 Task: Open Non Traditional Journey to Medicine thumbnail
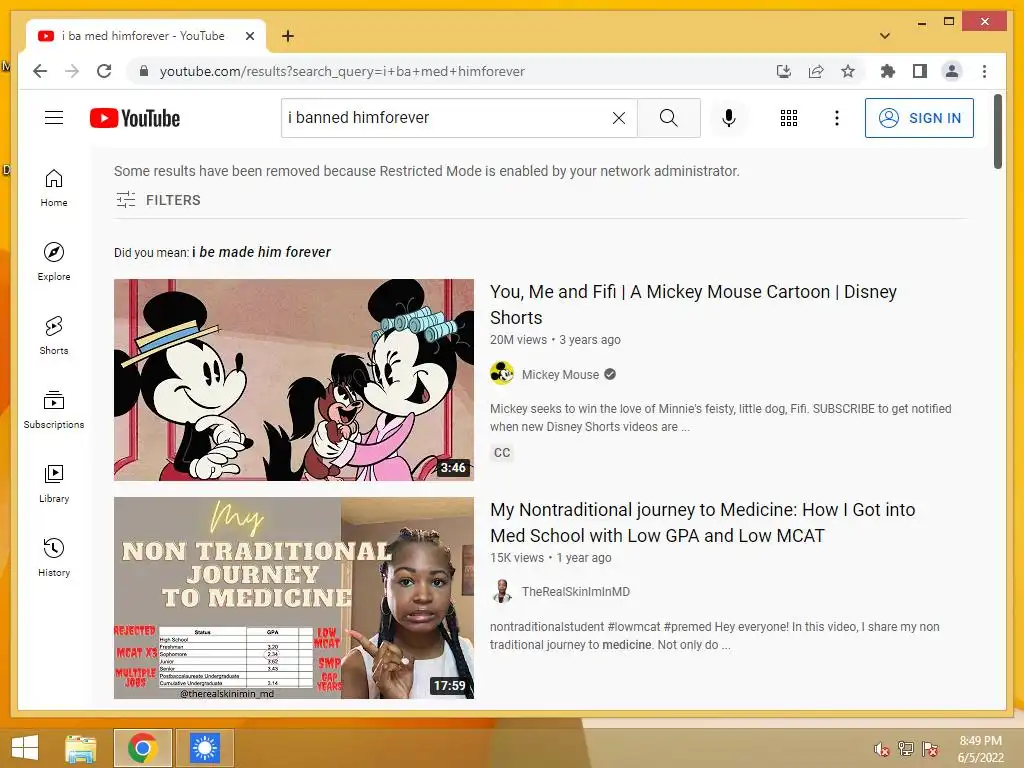[294, 598]
